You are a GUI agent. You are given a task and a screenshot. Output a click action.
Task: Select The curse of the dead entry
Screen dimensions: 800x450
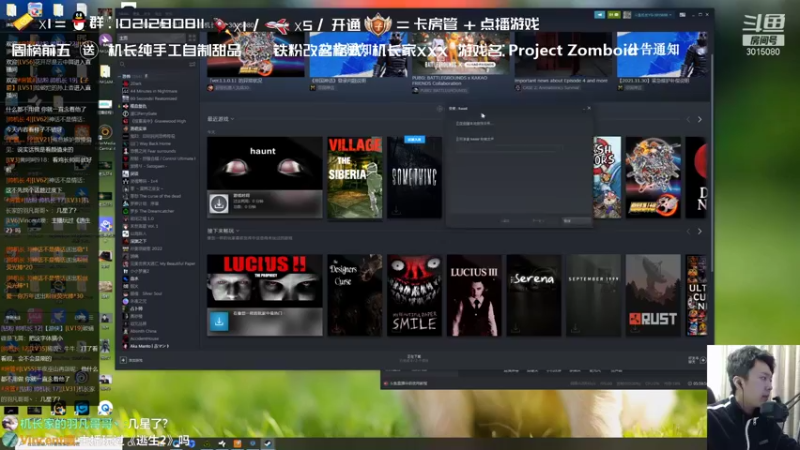[x=152, y=196]
